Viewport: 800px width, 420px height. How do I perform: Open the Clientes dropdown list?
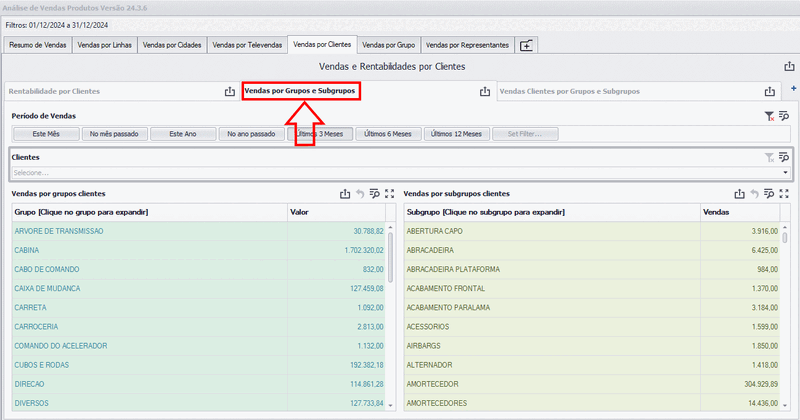pyautogui.click(x=785, y=173)
